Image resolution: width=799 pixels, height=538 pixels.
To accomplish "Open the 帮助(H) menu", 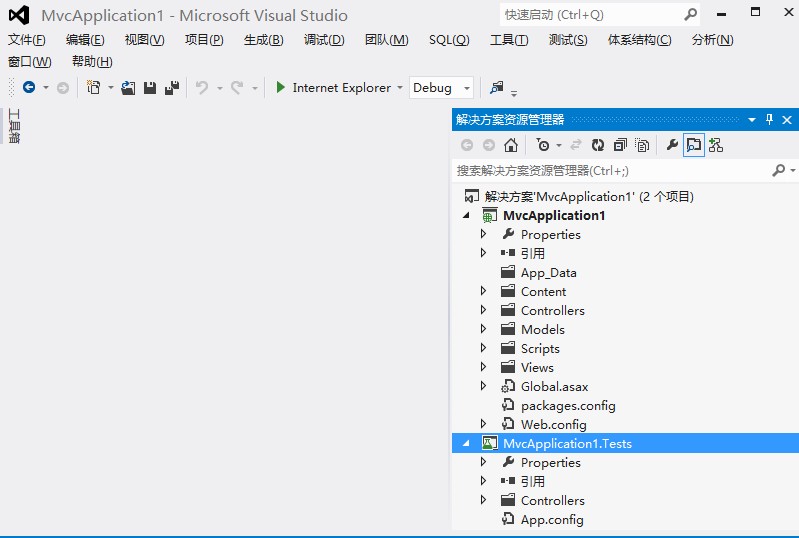I will point(92,62).
